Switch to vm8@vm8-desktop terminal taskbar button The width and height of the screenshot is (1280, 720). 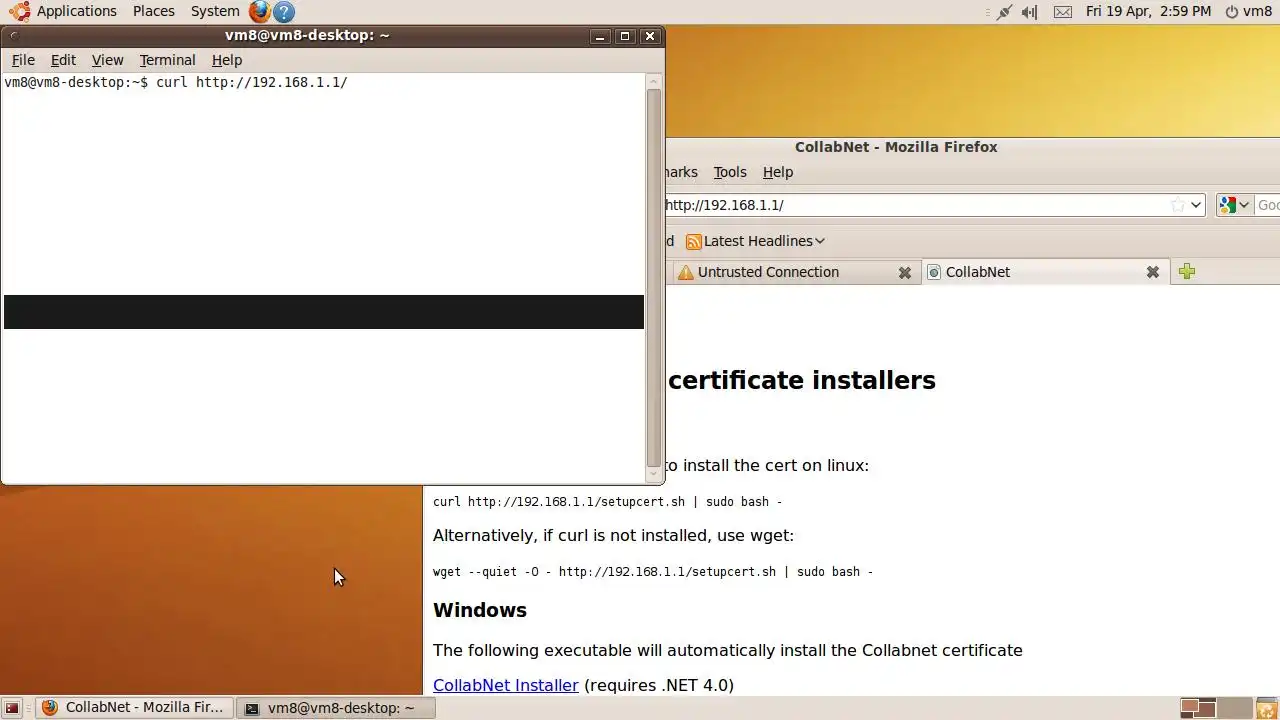(337, 708)
